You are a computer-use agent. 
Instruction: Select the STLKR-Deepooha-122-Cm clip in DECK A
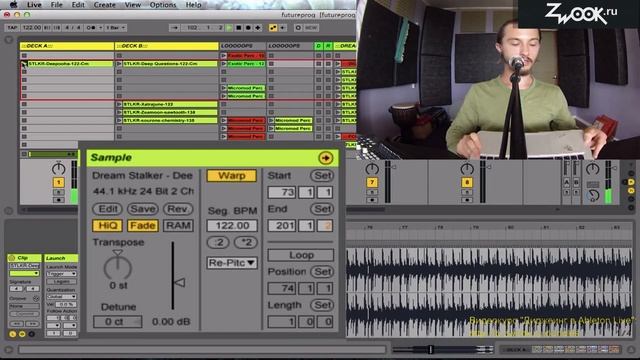click(70, 64)
